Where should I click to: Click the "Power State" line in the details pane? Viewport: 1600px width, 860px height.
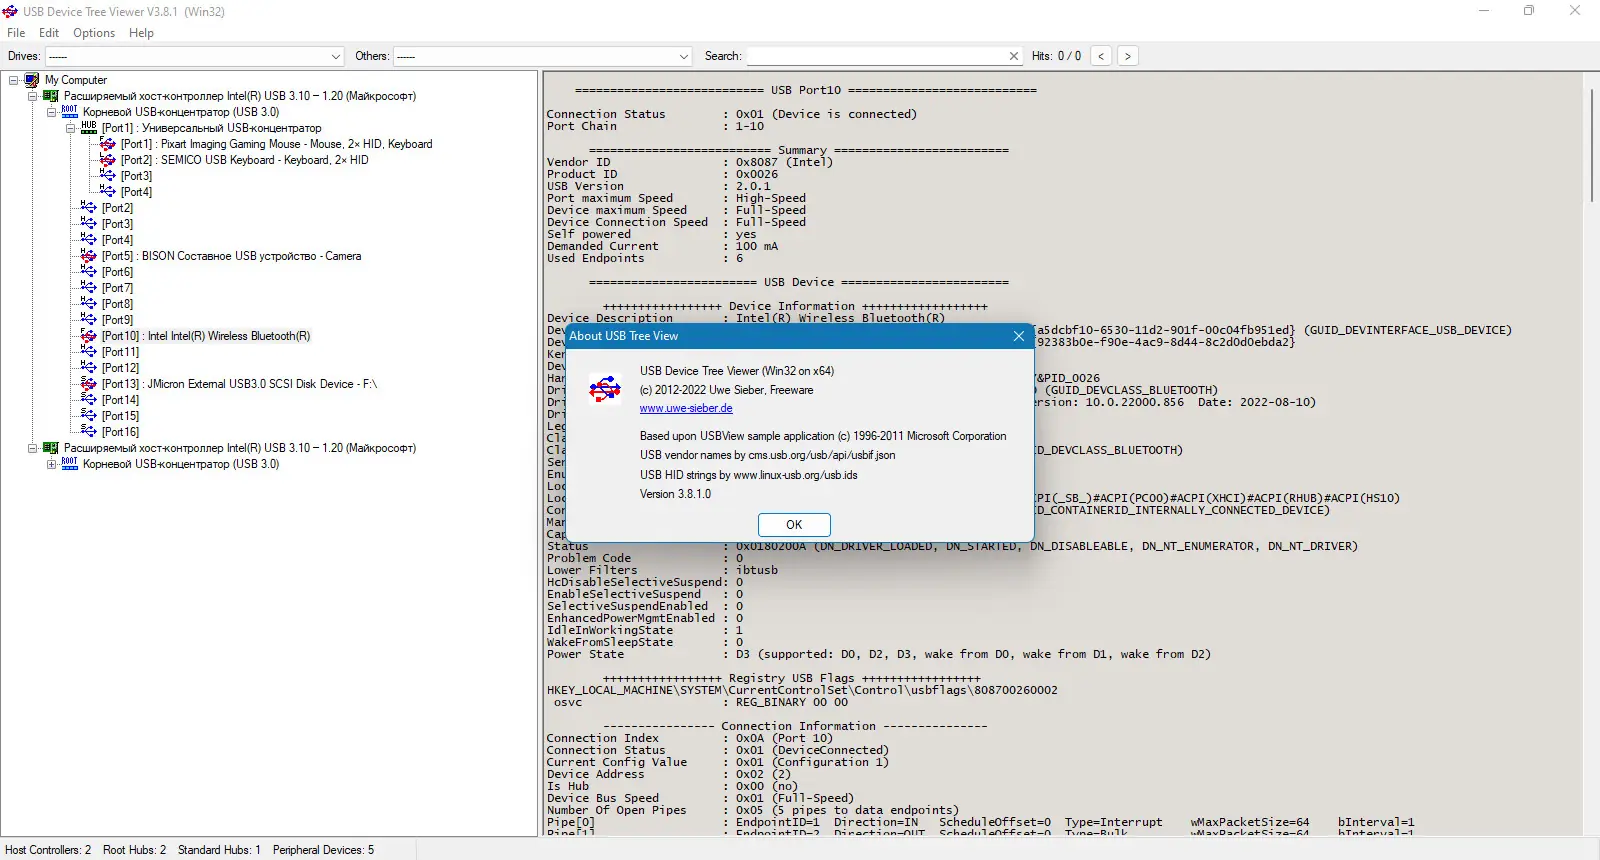(x=879, y=654)
